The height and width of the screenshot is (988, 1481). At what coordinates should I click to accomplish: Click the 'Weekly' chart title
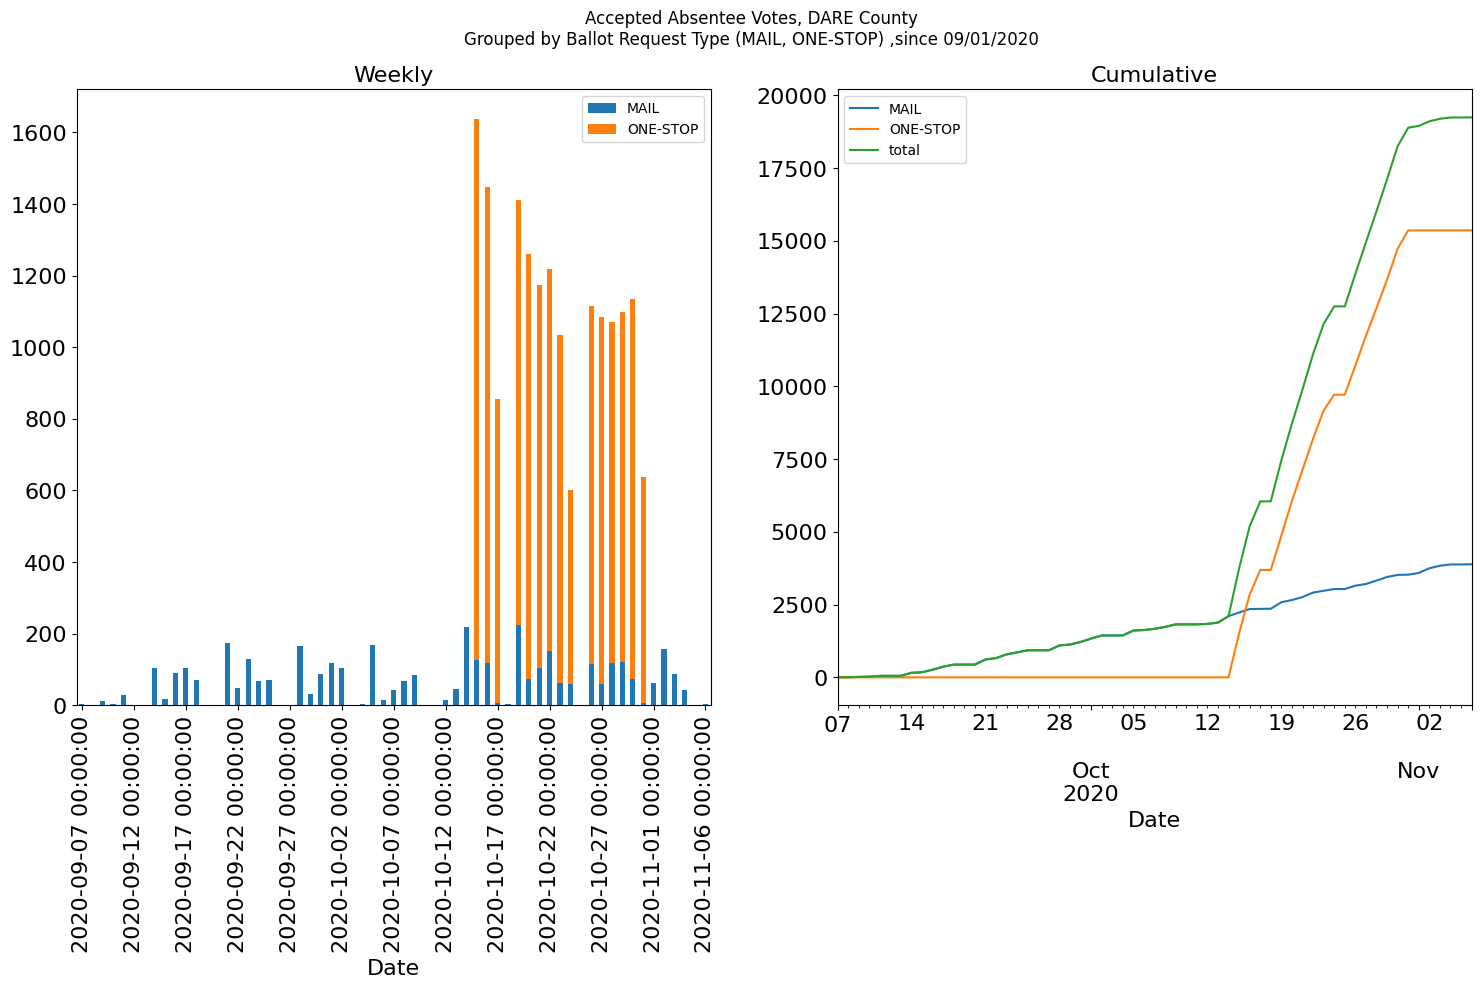click(393, 75)
